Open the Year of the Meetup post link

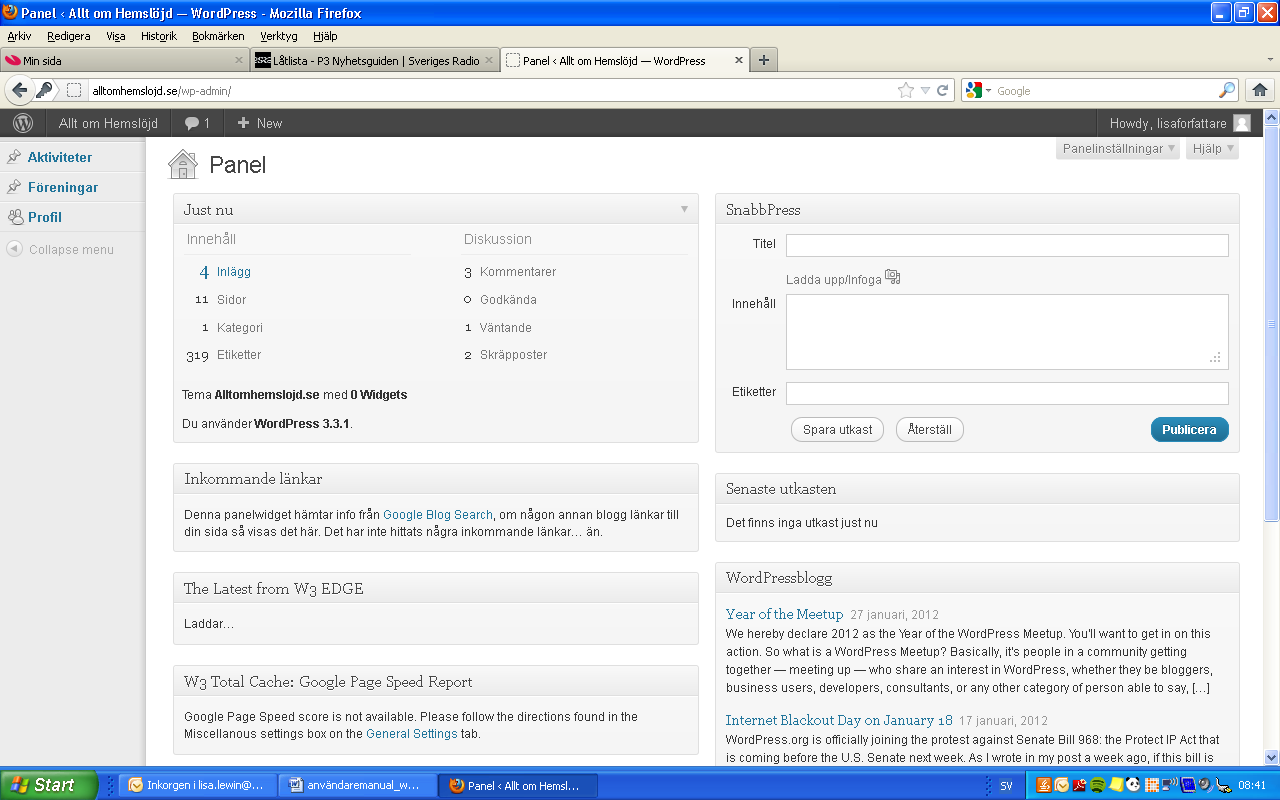click(785, 614)
